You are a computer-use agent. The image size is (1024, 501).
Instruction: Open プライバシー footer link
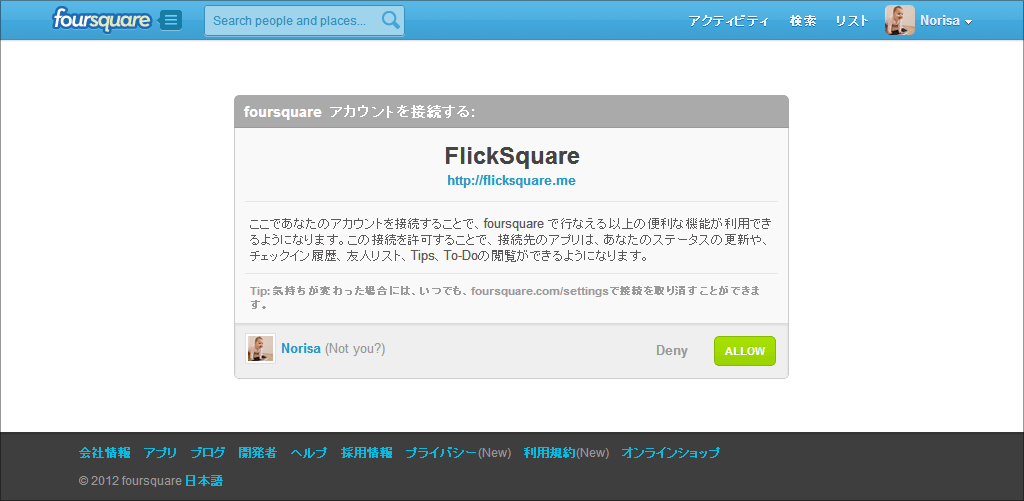[x=441, y=453]
